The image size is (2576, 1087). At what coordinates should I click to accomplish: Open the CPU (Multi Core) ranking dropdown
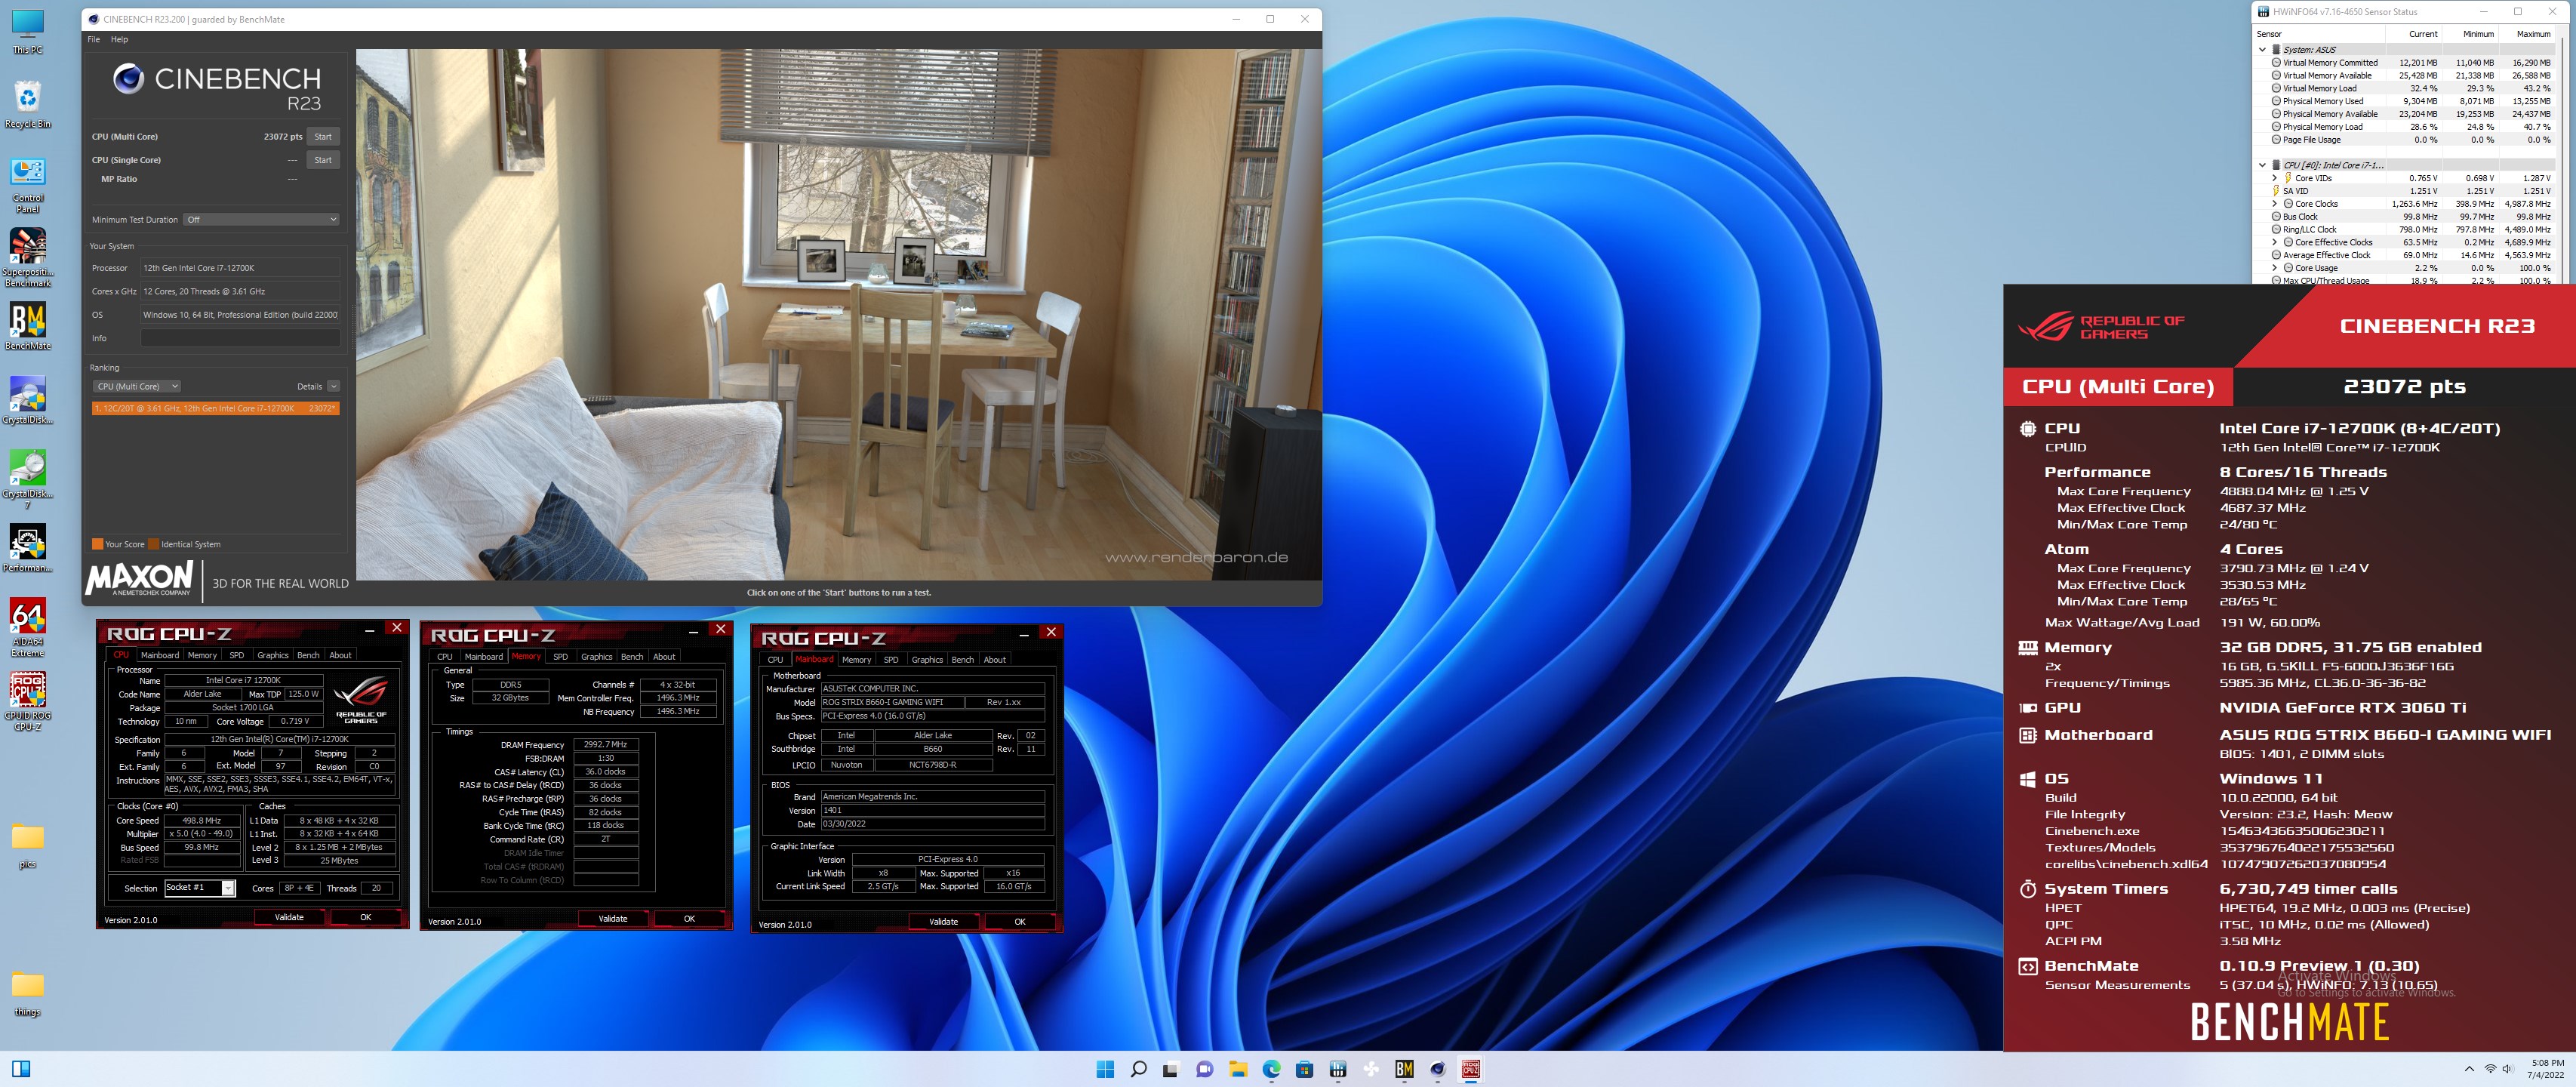(x=137, y=387)
